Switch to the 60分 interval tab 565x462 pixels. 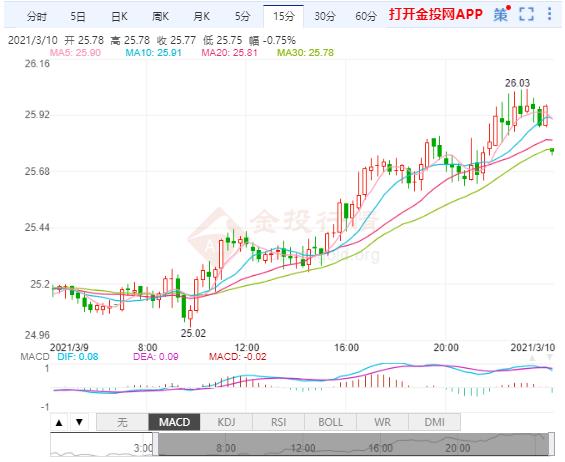tap(366, 16)
